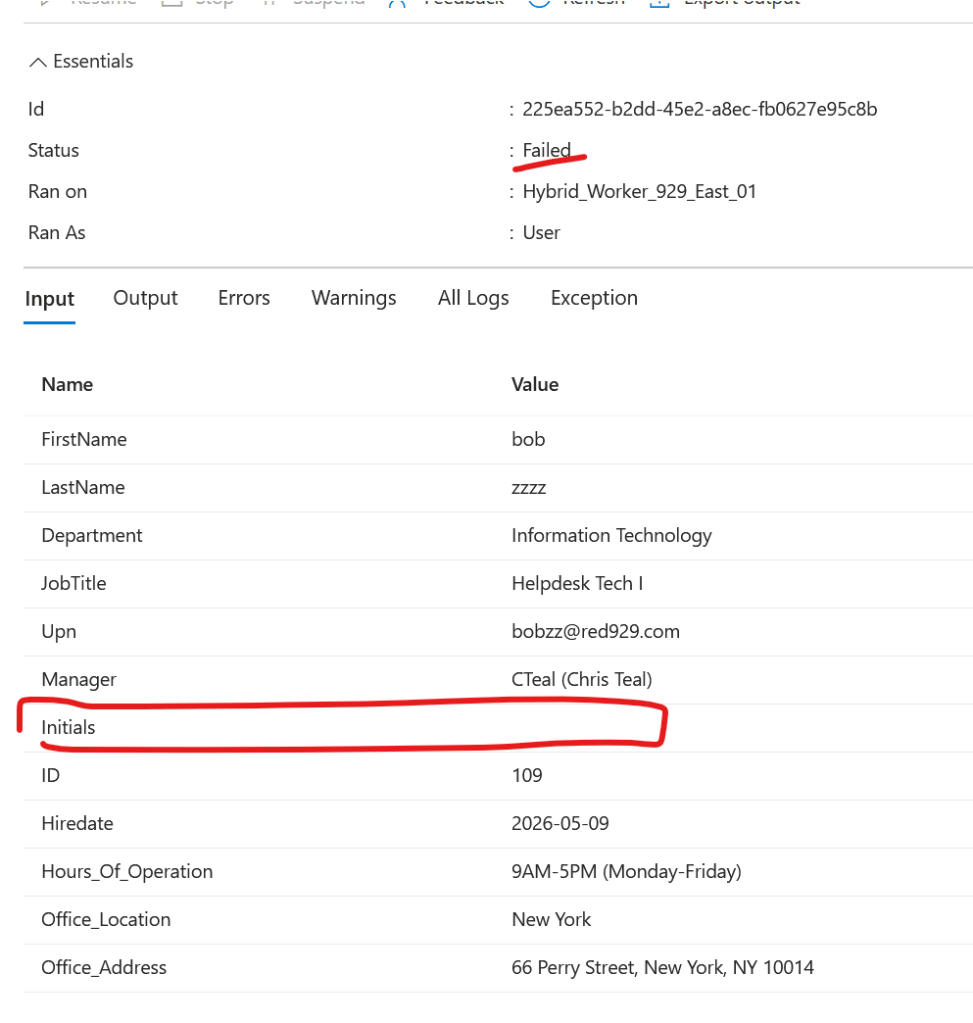The height and width of the screenshot is (1023, 973).
Task: Click the Ran on label
Action: point(57,191)
